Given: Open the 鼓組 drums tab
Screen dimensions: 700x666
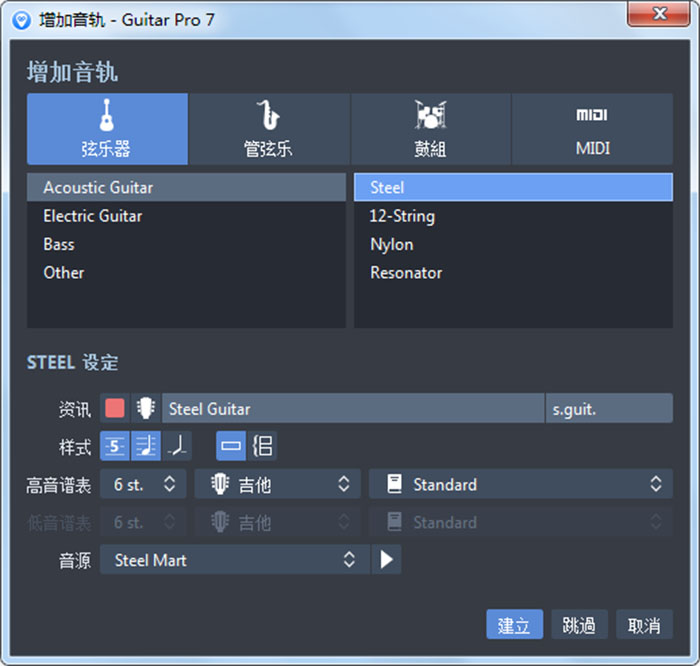Looking at the screenshot, I should (430, 129).
